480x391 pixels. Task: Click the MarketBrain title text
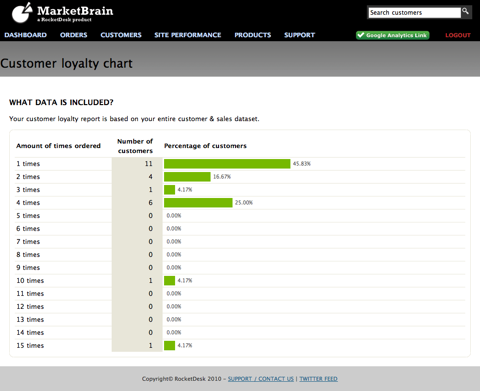coord(75,11)
